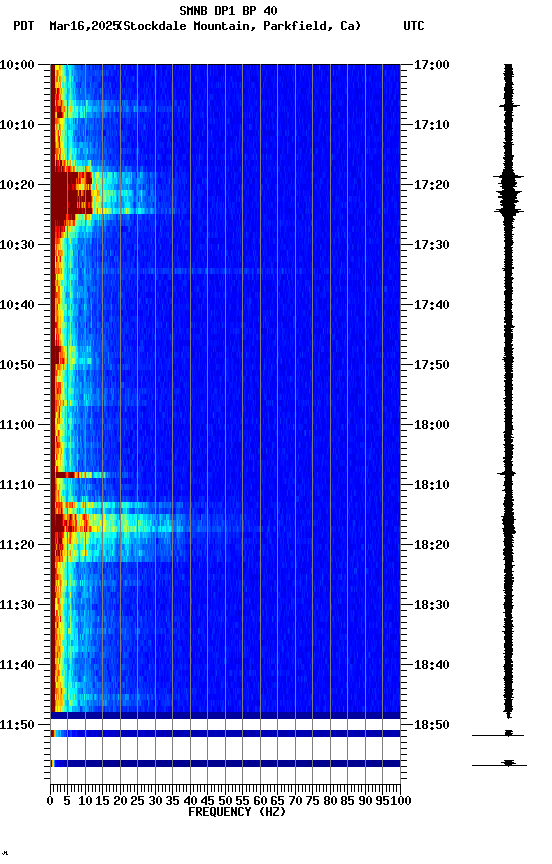Screen dimensions: 552x864
Task: Click the 'Stockdale Mountain, Parkfield, Ca' location text
Action: point(240,26)
